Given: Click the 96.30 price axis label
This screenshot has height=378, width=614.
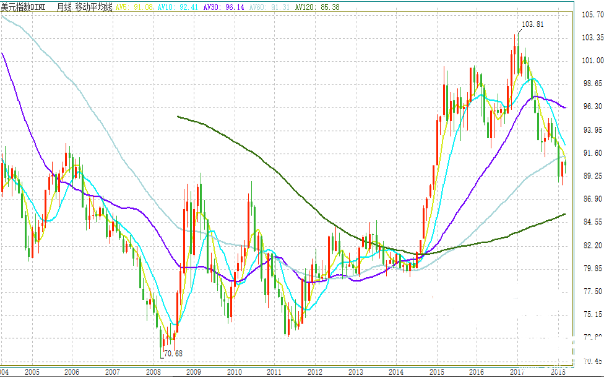Looking at the screenshot, I should tap(593, 107).
